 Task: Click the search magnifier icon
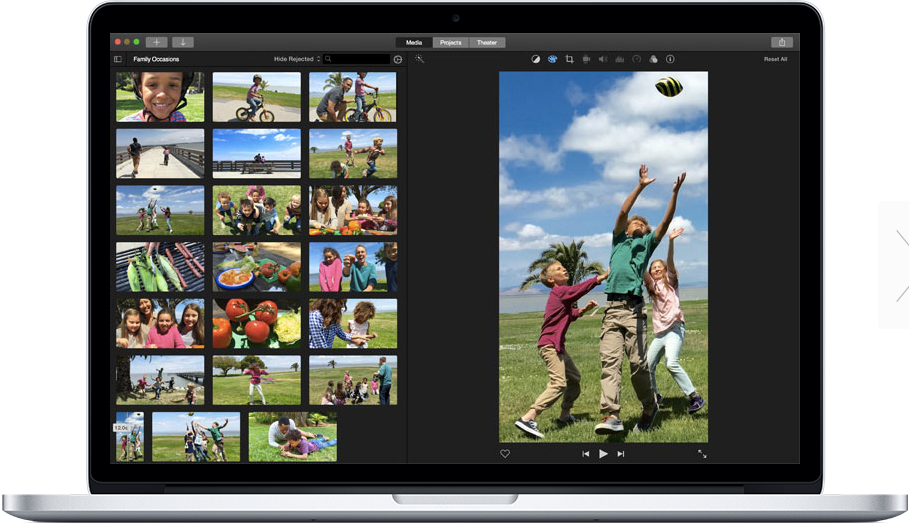(x=328, y=59)
